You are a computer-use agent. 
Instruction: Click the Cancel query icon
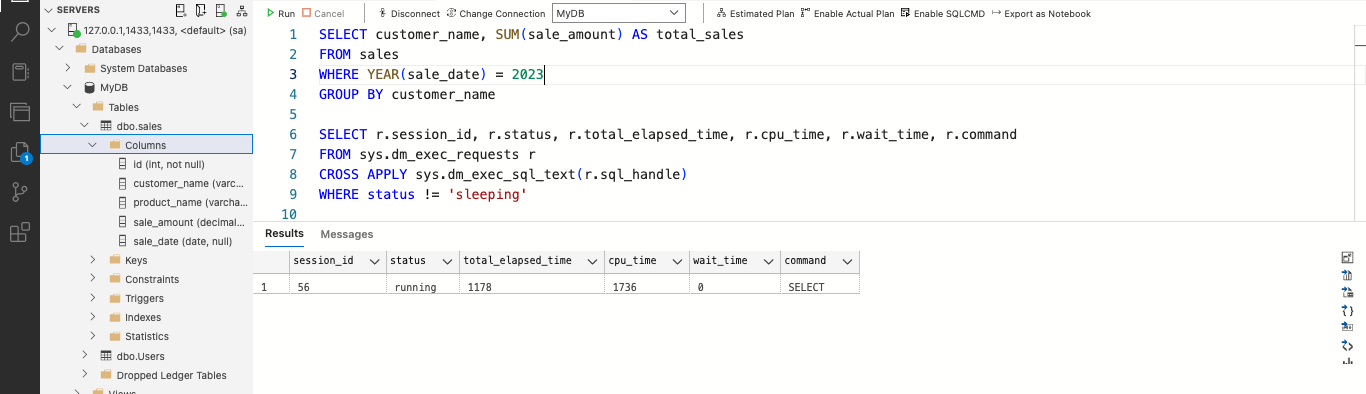[307, 14]
